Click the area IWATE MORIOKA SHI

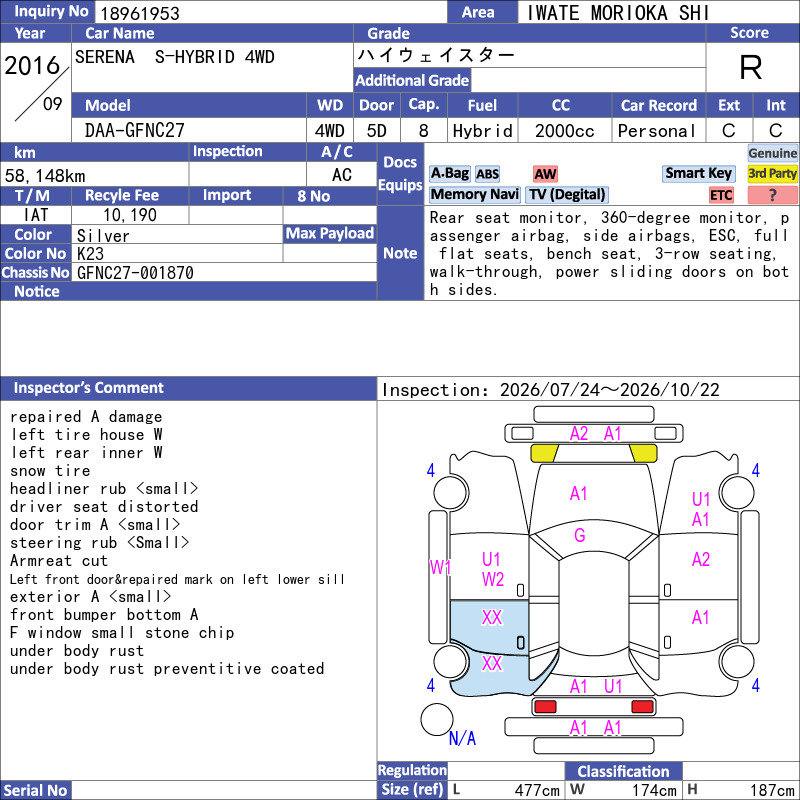pos(617,13)
